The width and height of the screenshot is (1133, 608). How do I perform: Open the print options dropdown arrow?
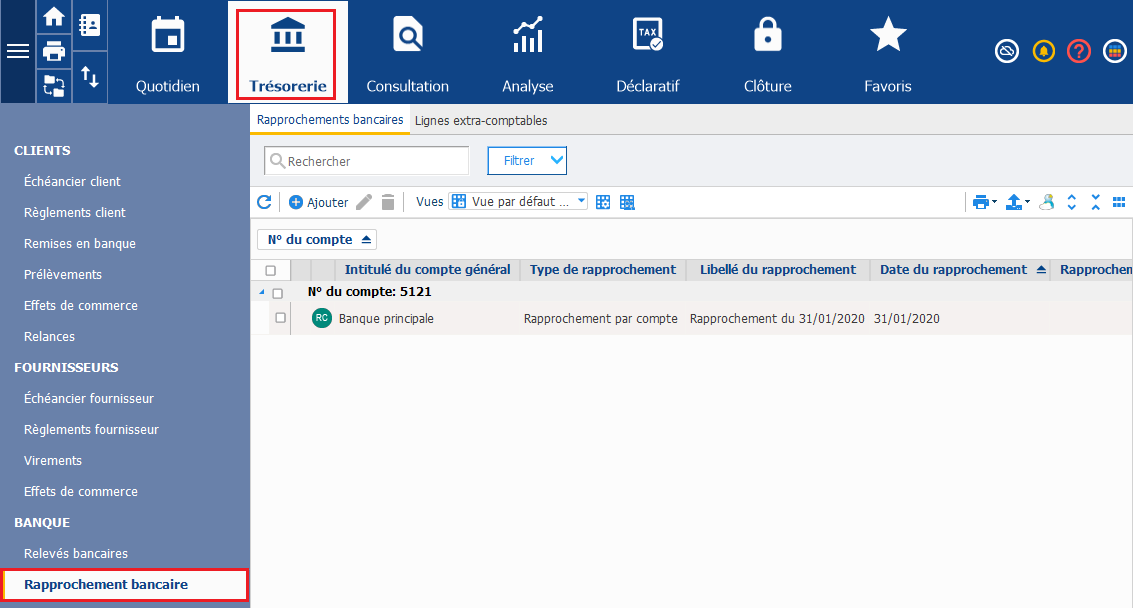[x=994, y=202]
